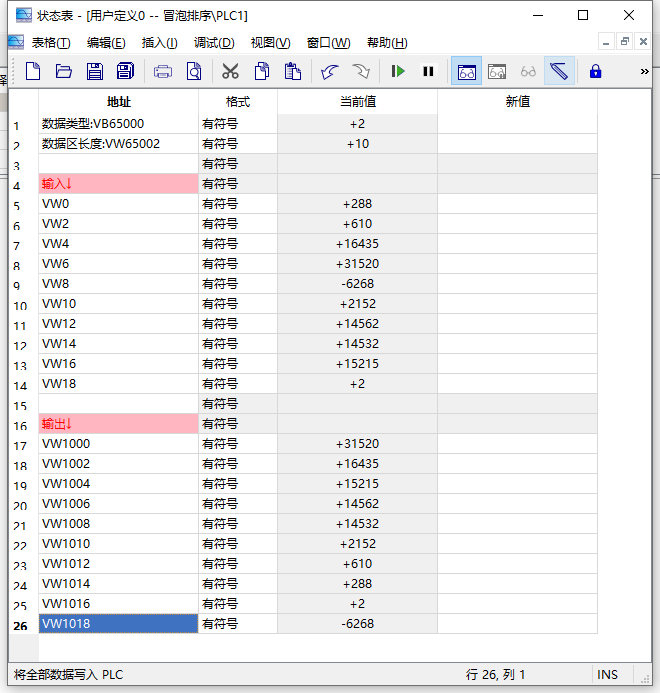
Task: Select the VW8 address cell
Action: point(118,284)
